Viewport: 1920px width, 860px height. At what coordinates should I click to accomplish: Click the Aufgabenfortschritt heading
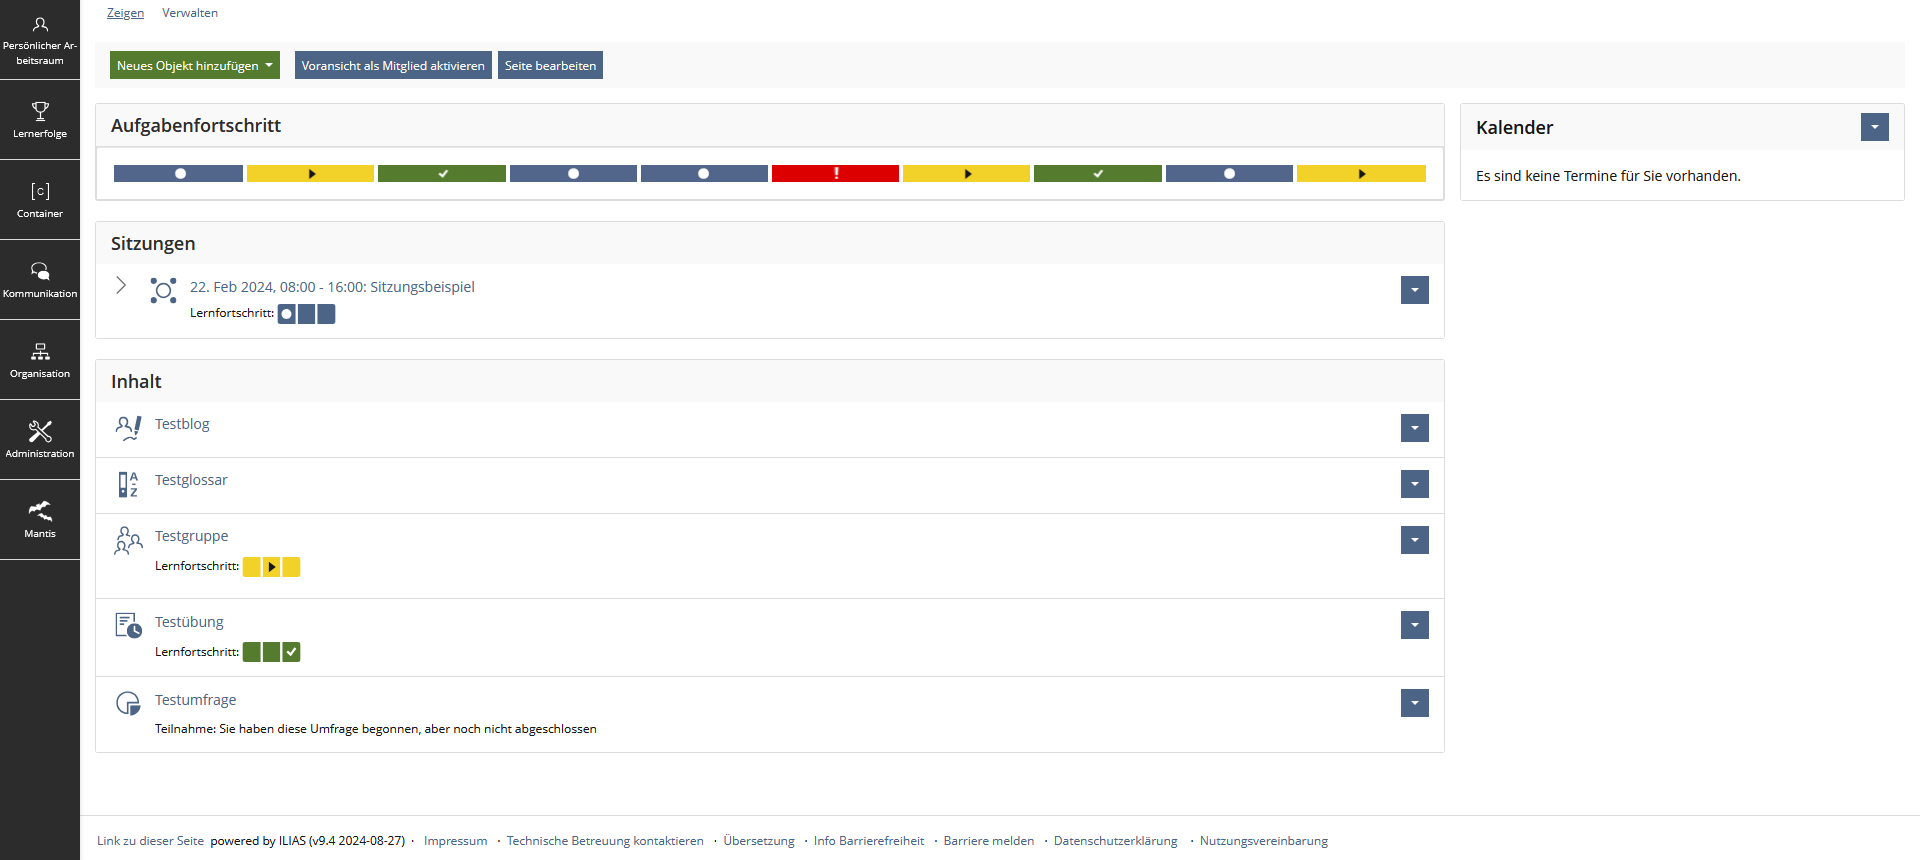pos(196,126)
